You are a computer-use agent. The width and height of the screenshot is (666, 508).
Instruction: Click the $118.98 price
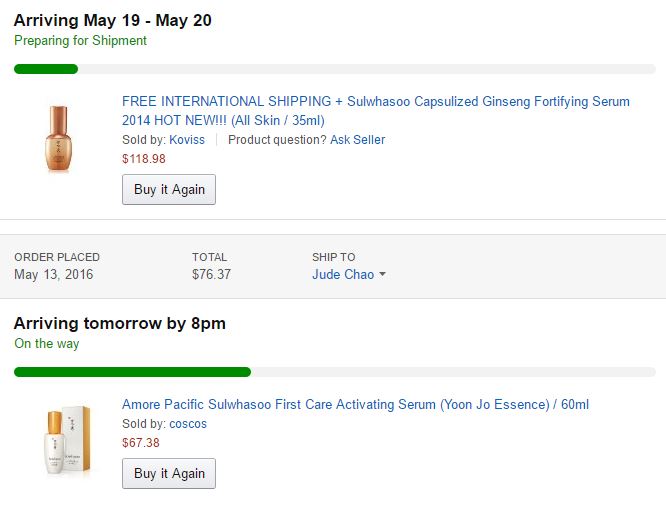144,159
